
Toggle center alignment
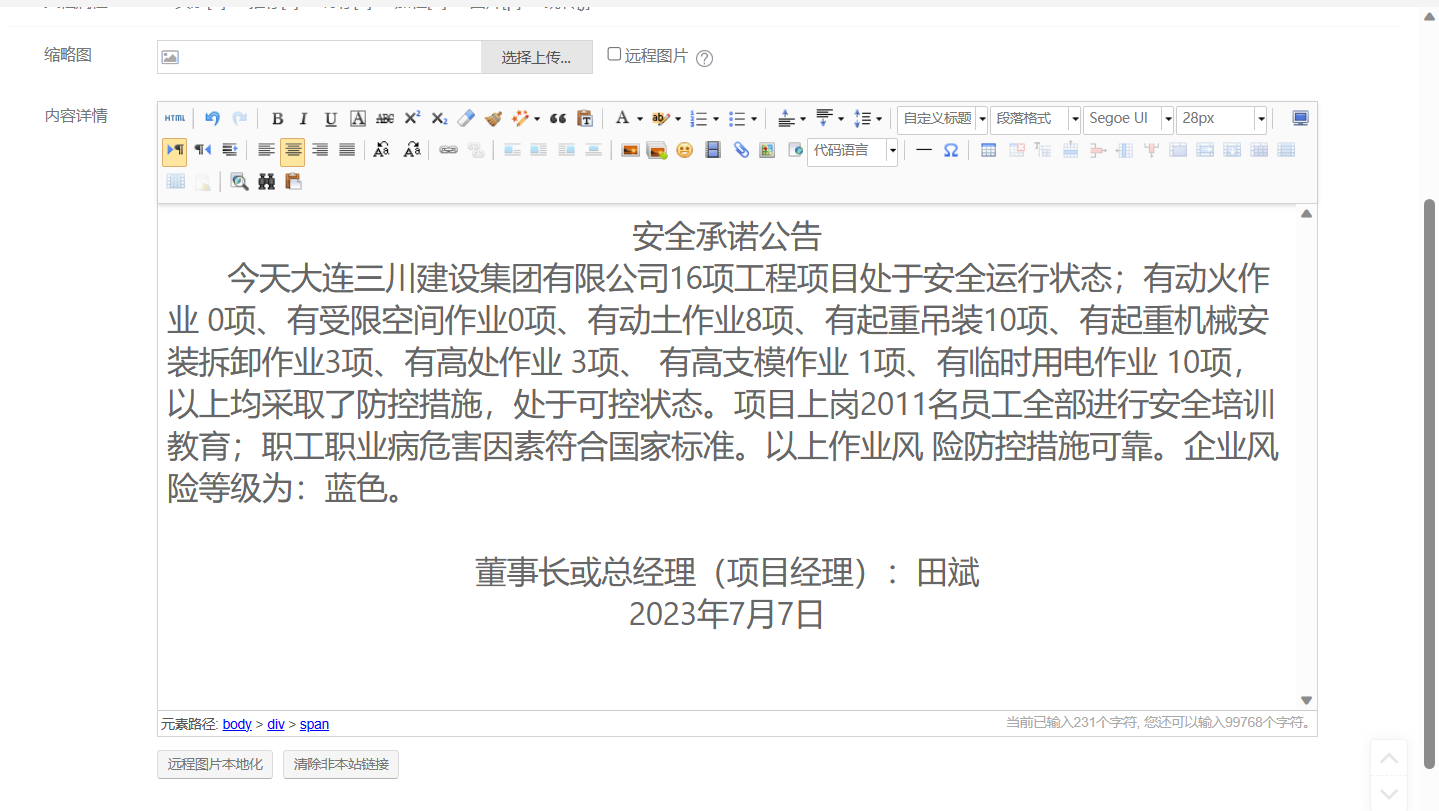(x=293, y=151)
